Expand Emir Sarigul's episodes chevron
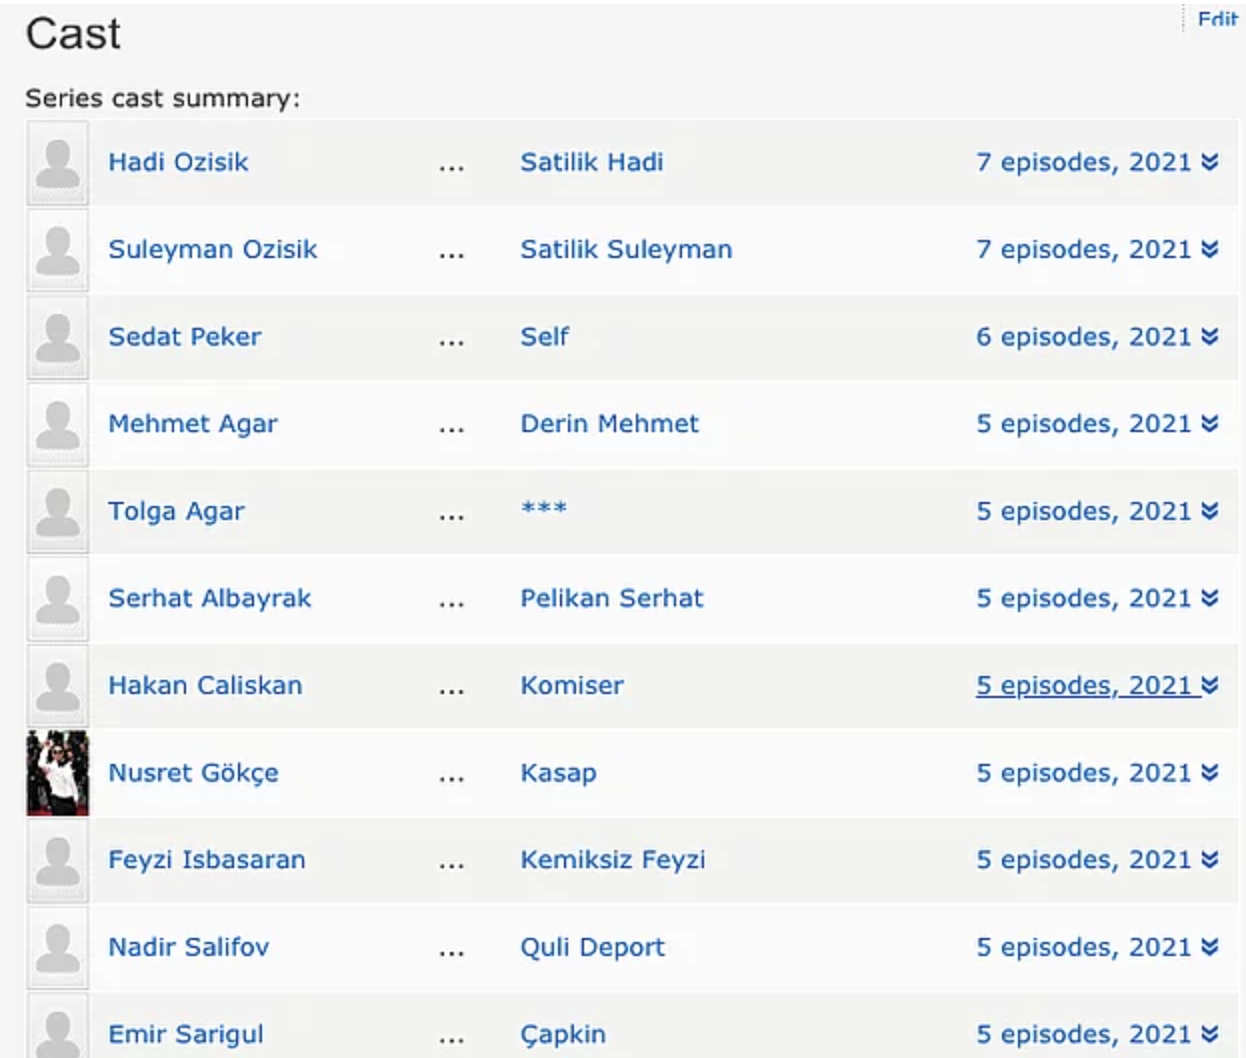 pyautogui.click(x=1210, y=1034)
